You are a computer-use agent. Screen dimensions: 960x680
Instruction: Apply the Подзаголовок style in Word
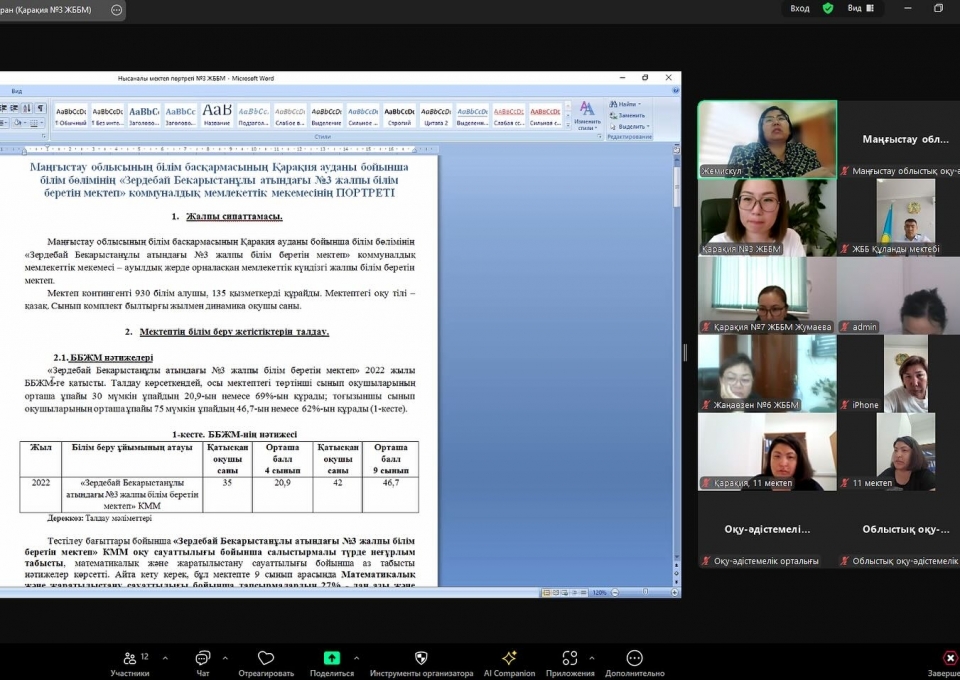click(x=253, y=115)
